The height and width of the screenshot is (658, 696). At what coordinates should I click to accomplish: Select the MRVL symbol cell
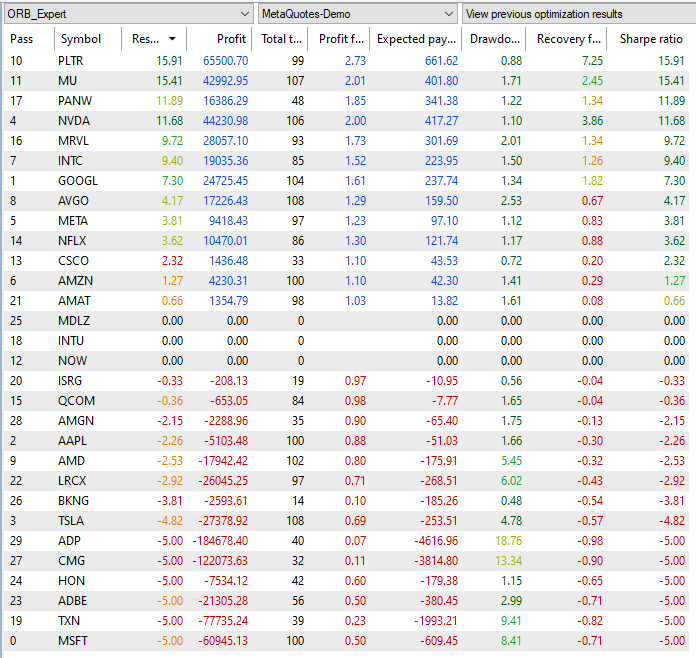point(73,141)
